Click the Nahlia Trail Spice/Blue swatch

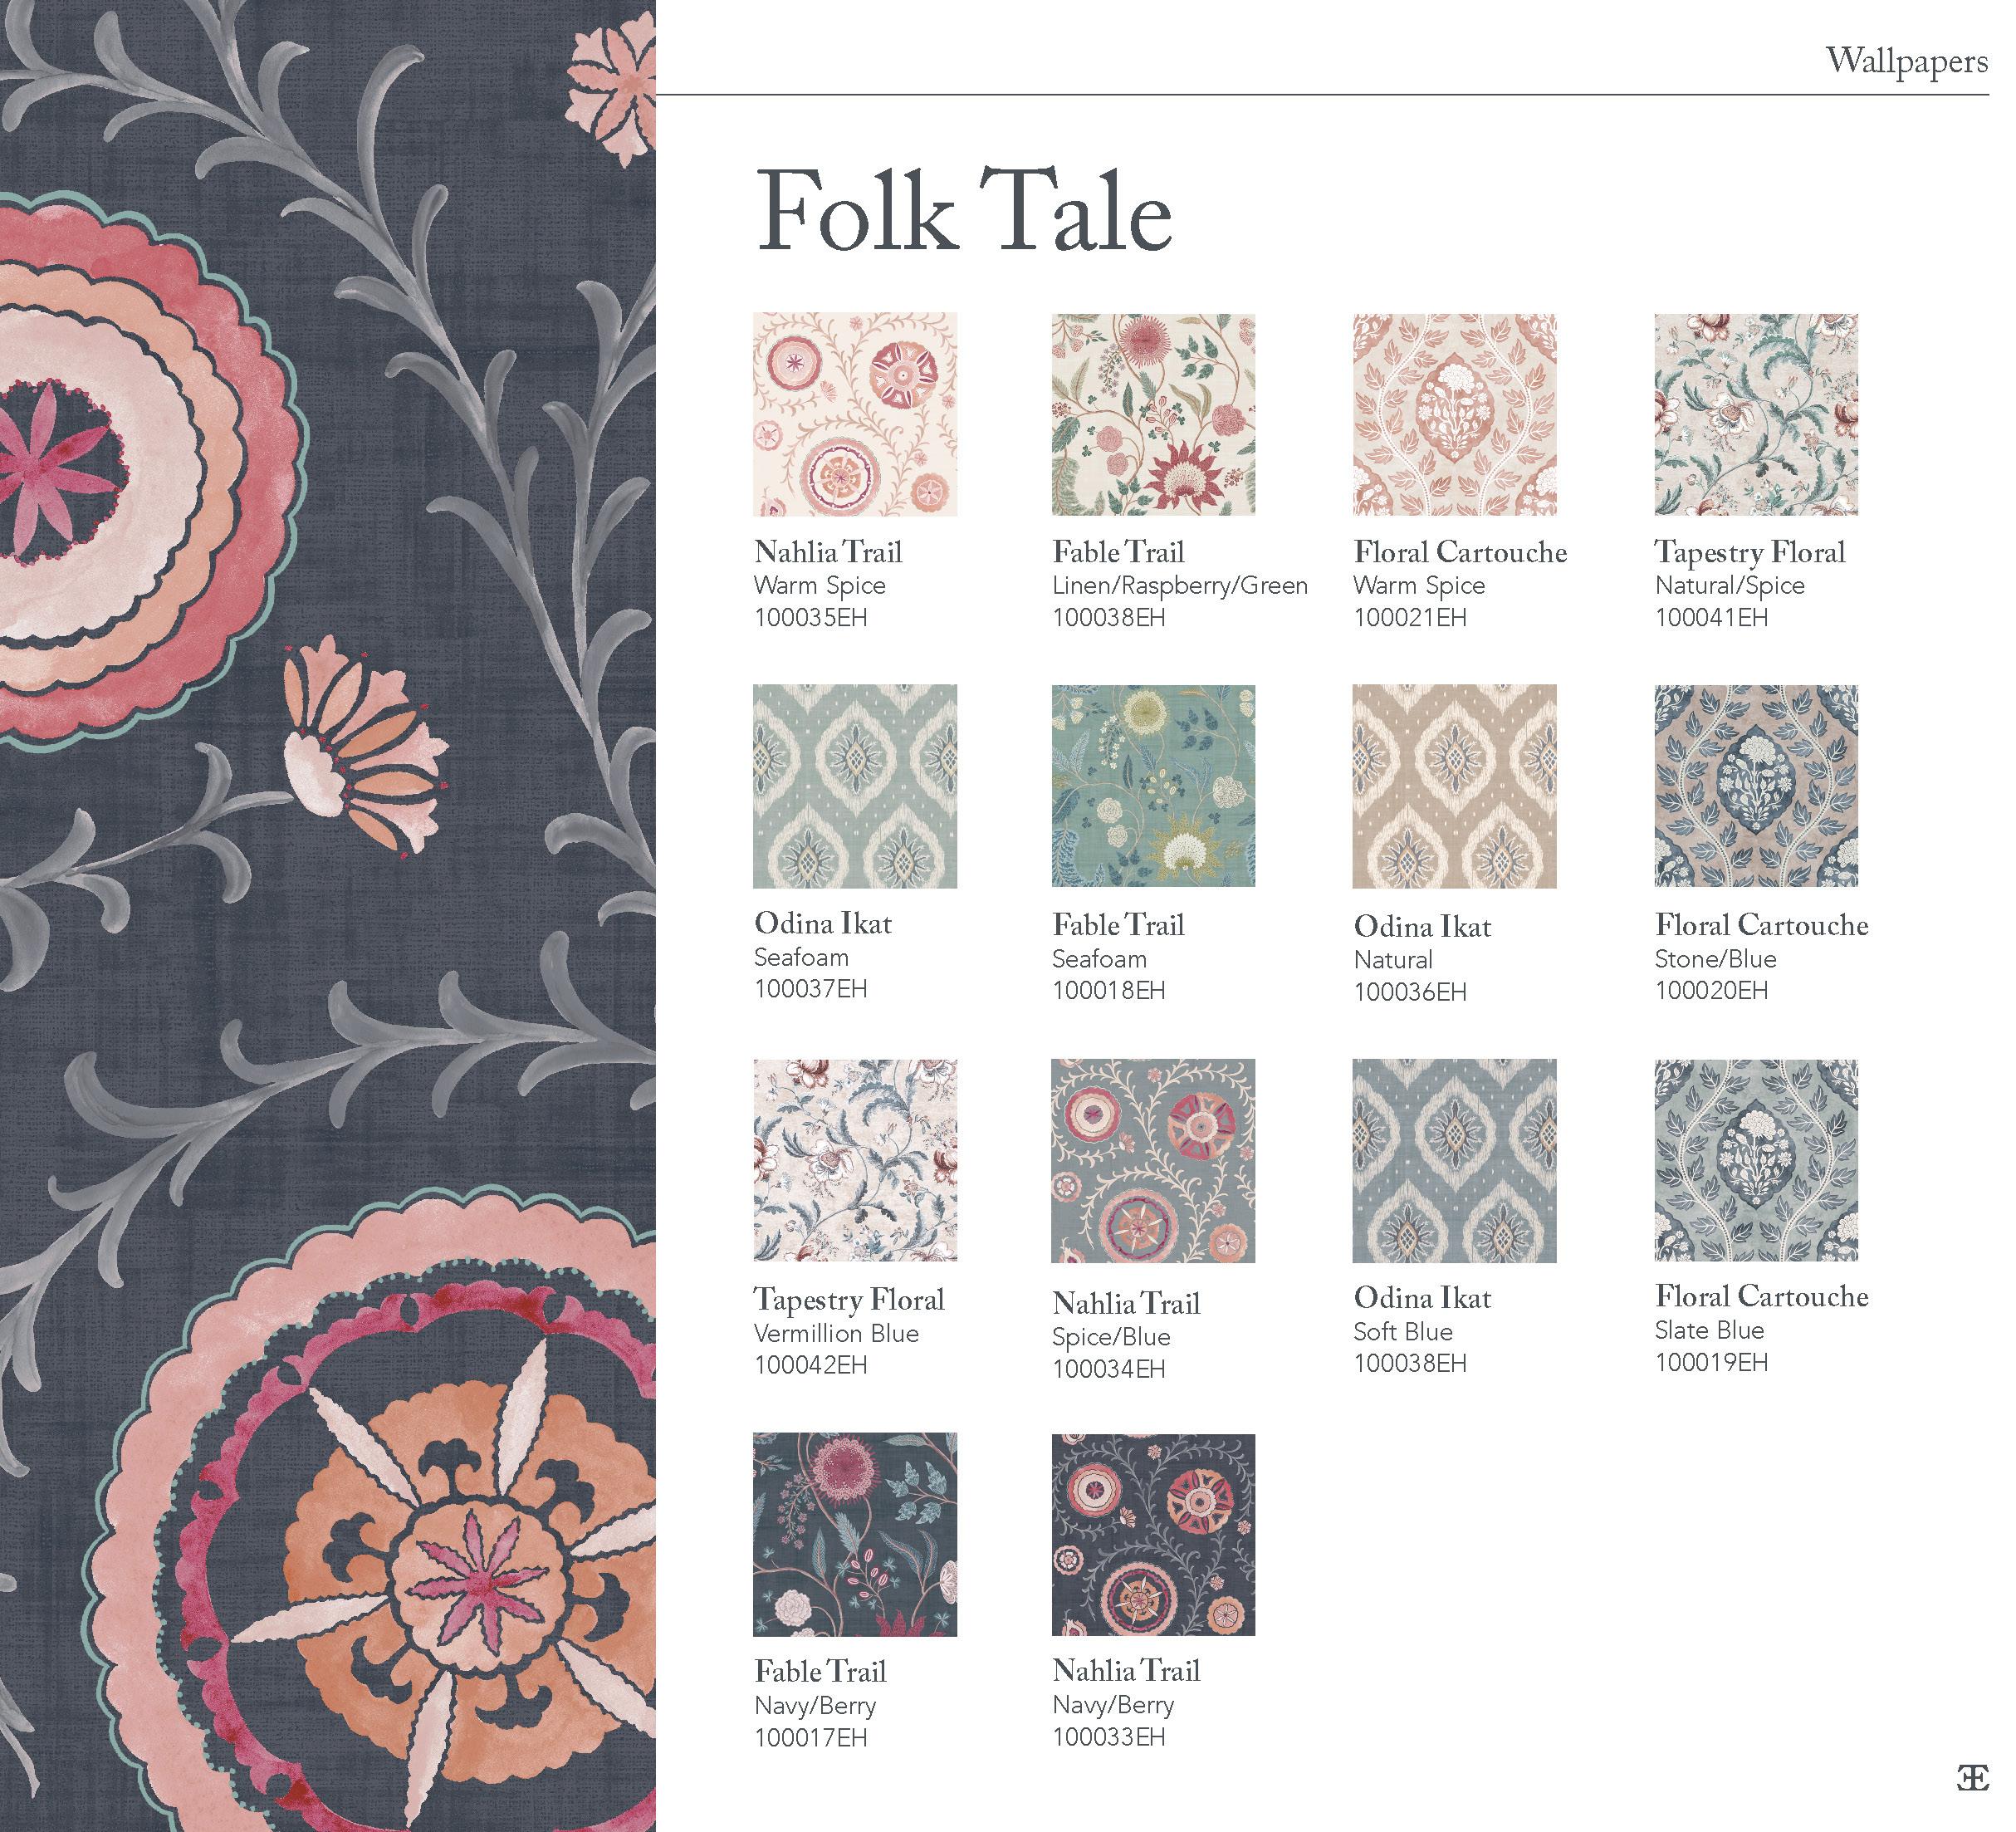coord(1153,1160)
